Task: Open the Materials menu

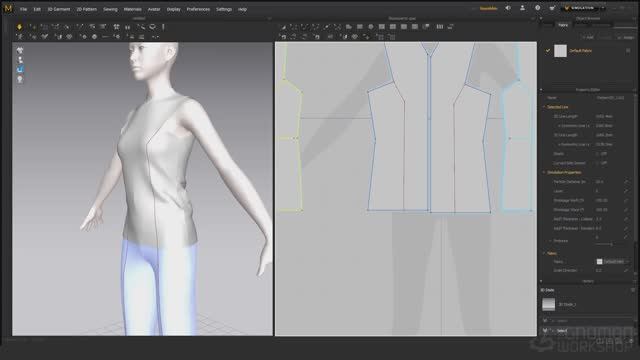Action: click(132, 9)
